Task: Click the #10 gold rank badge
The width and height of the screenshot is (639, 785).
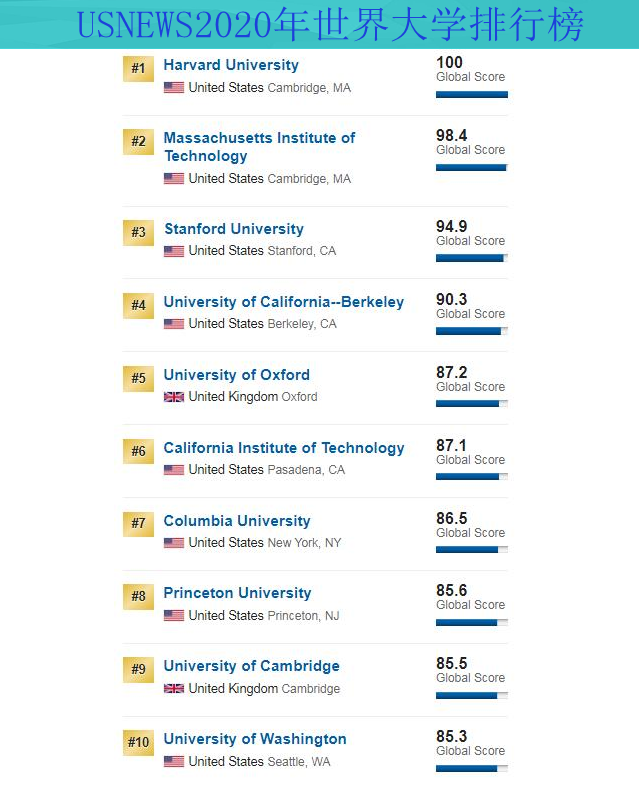Action: (138, 742)
